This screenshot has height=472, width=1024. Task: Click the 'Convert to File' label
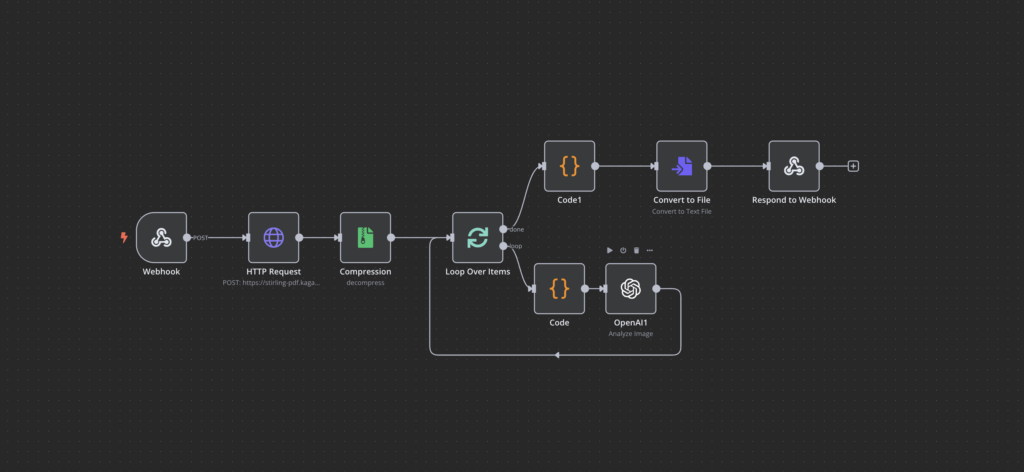682,200
